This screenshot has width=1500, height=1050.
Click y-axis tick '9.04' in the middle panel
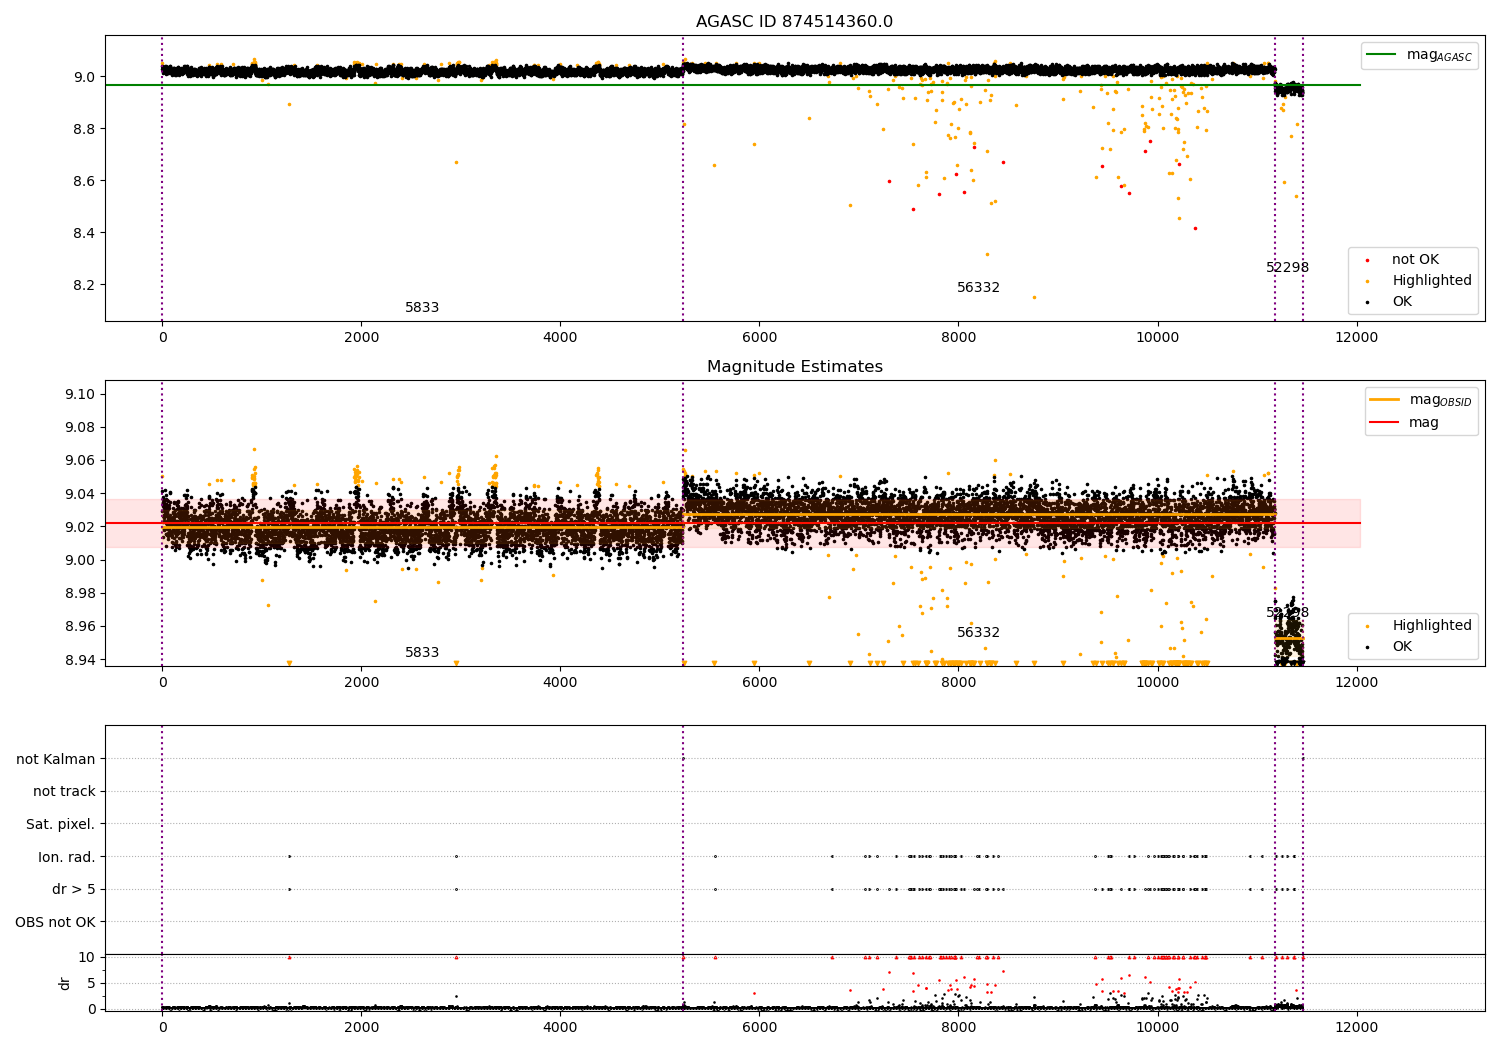point(81,494)
